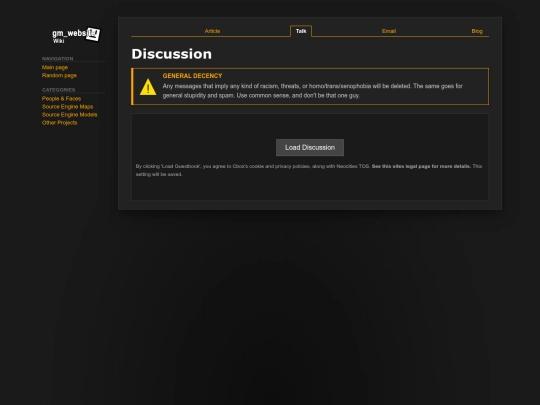Click the GENERAL DECENCY notice title
The height and width of the screenshot is (405, 540).
click(193, 76)
